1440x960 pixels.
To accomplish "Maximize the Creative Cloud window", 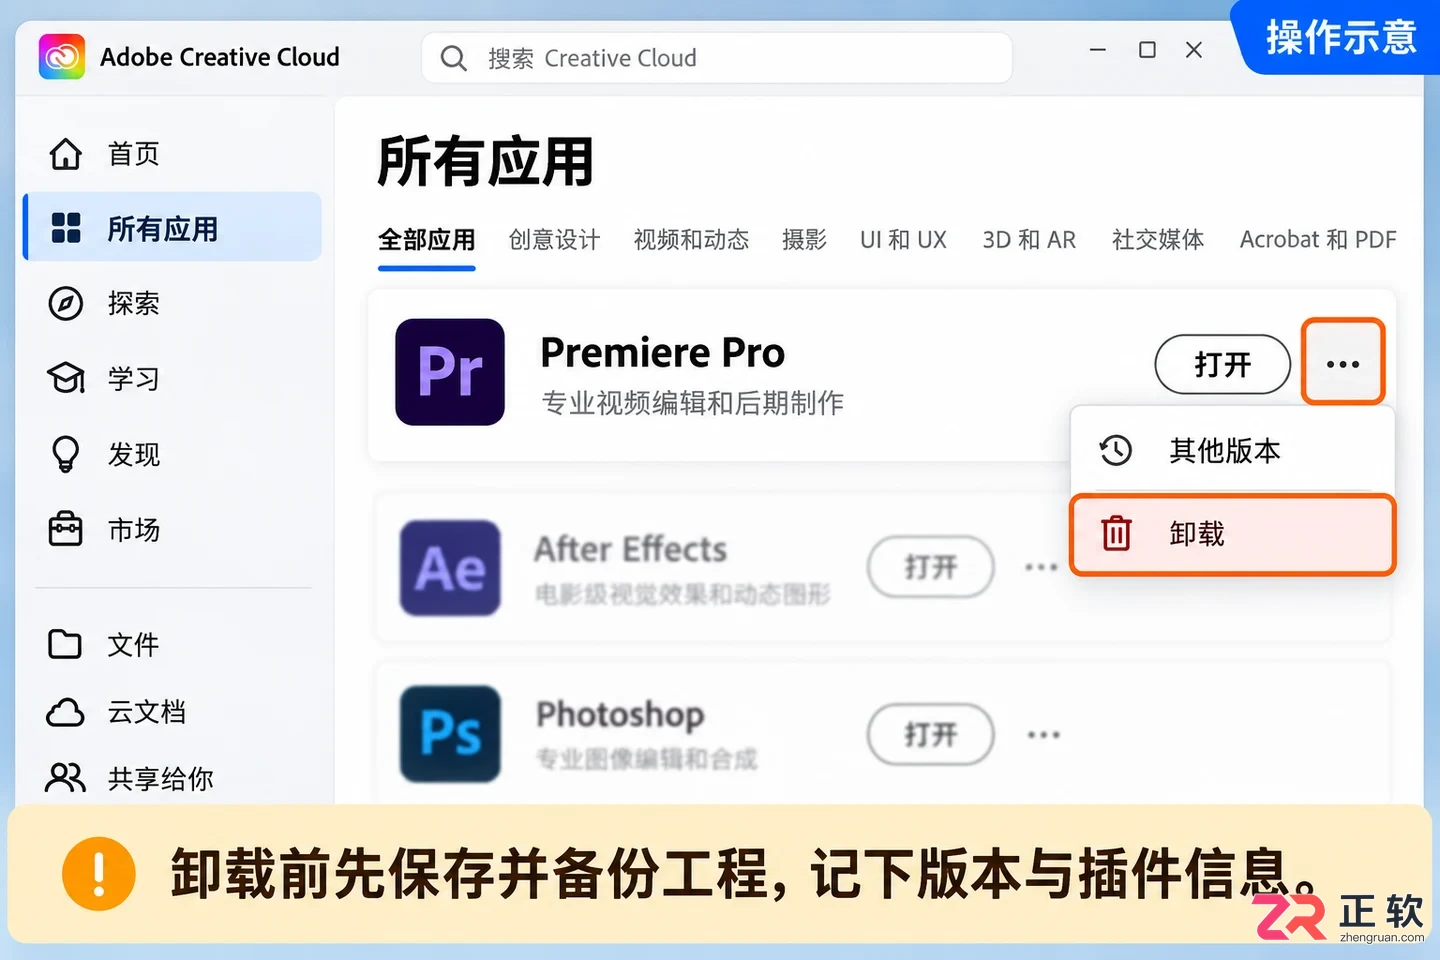I will tap(1147, 50).
